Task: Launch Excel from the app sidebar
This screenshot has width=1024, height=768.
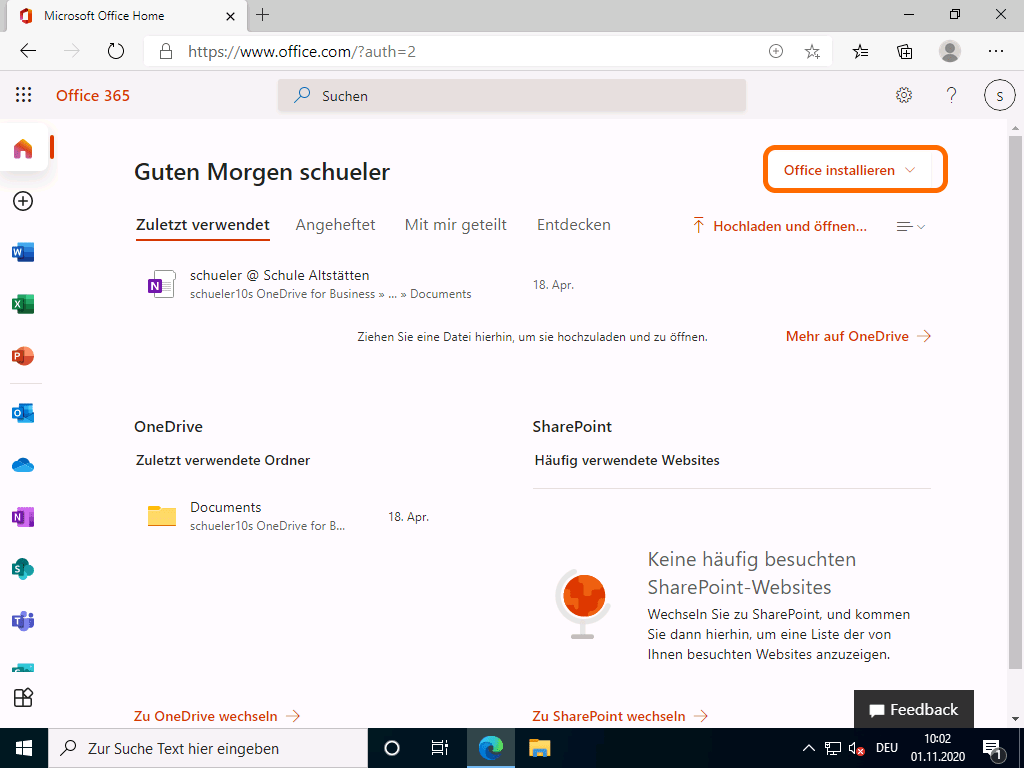Action: tap(22, 304)
